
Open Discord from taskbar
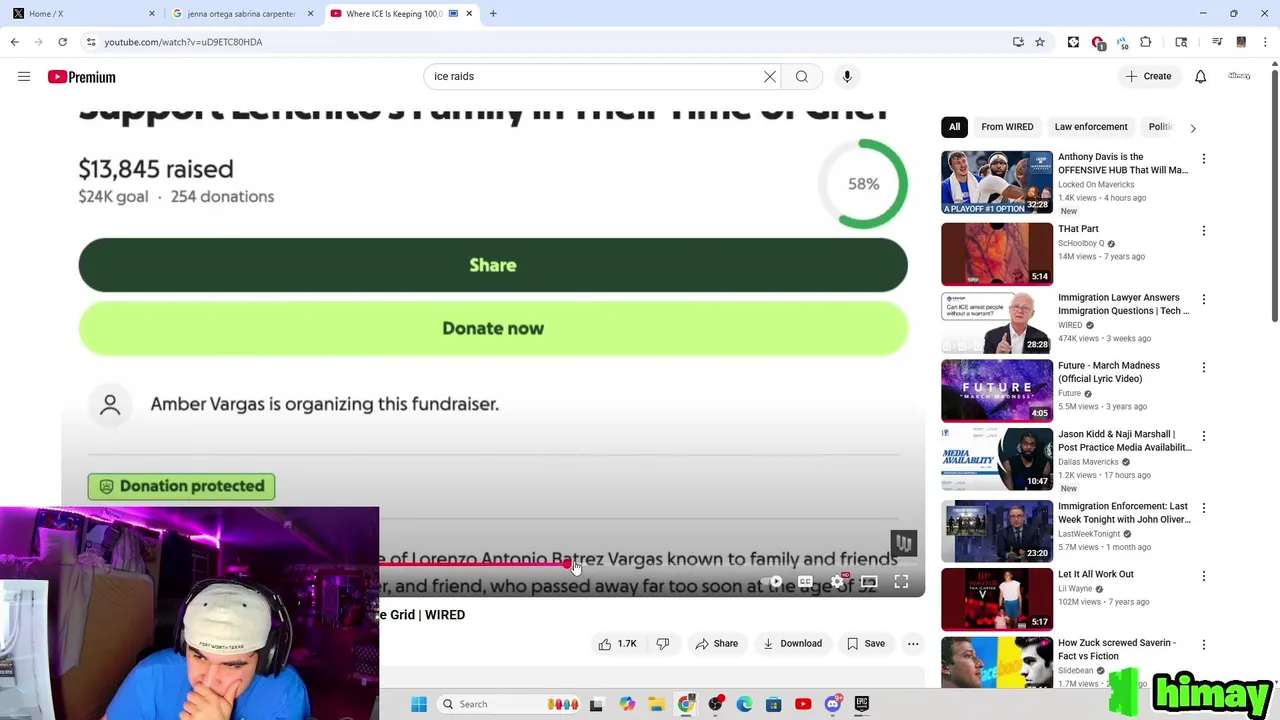tap(833, 704)
